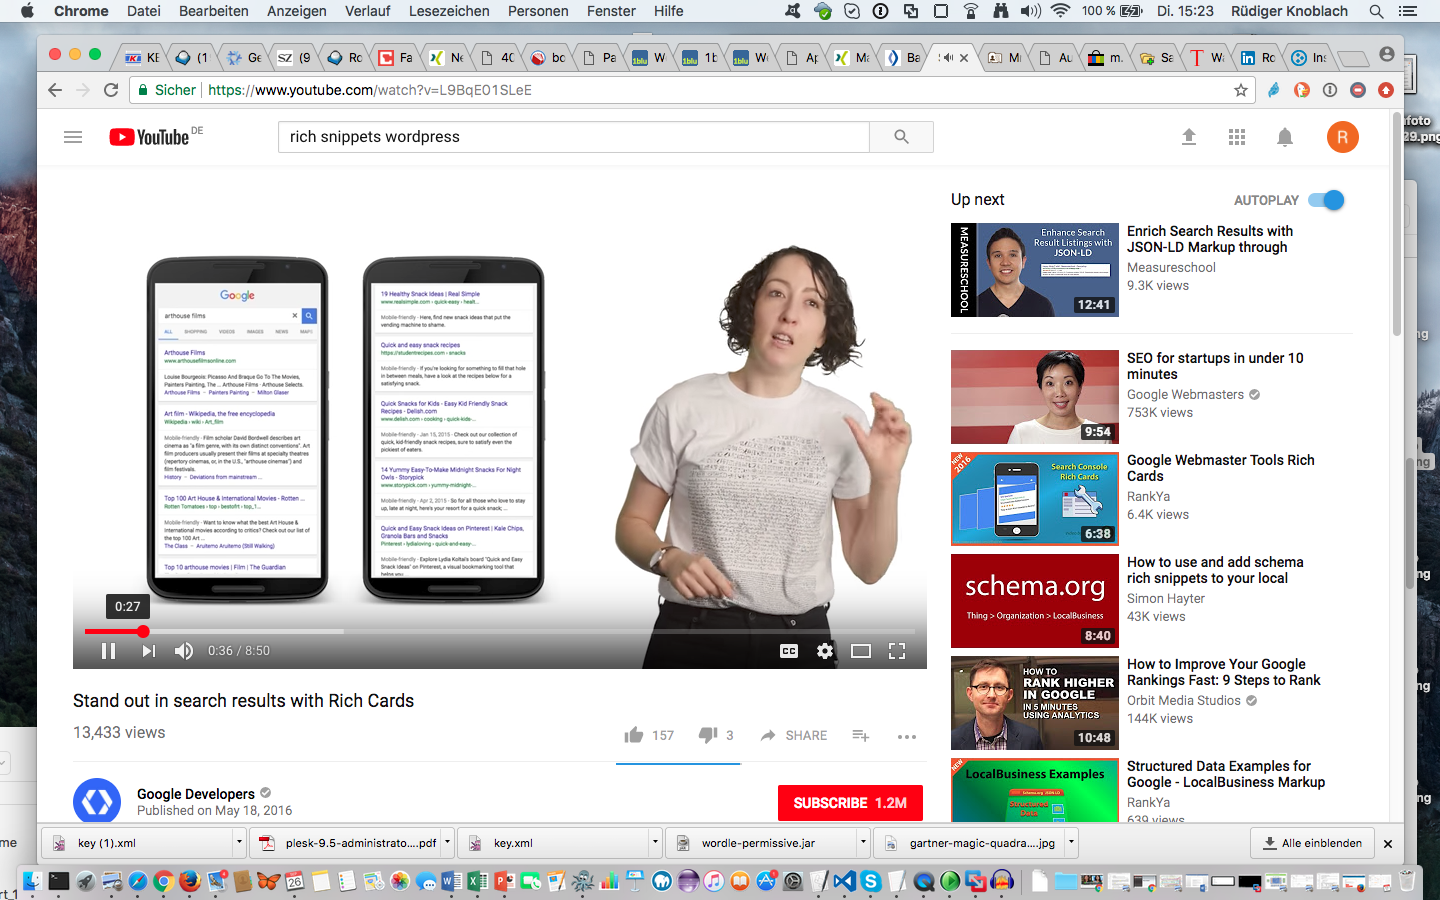Open Google Developers channel link
Image resolution: width=1440 pixels, height=900 pixels.
tap(196, 794)
